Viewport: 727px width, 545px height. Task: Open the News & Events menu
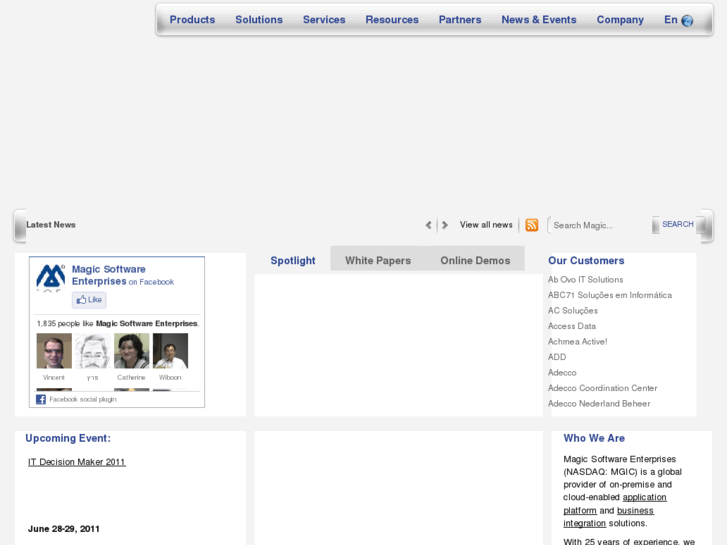(x=539, y=20)
